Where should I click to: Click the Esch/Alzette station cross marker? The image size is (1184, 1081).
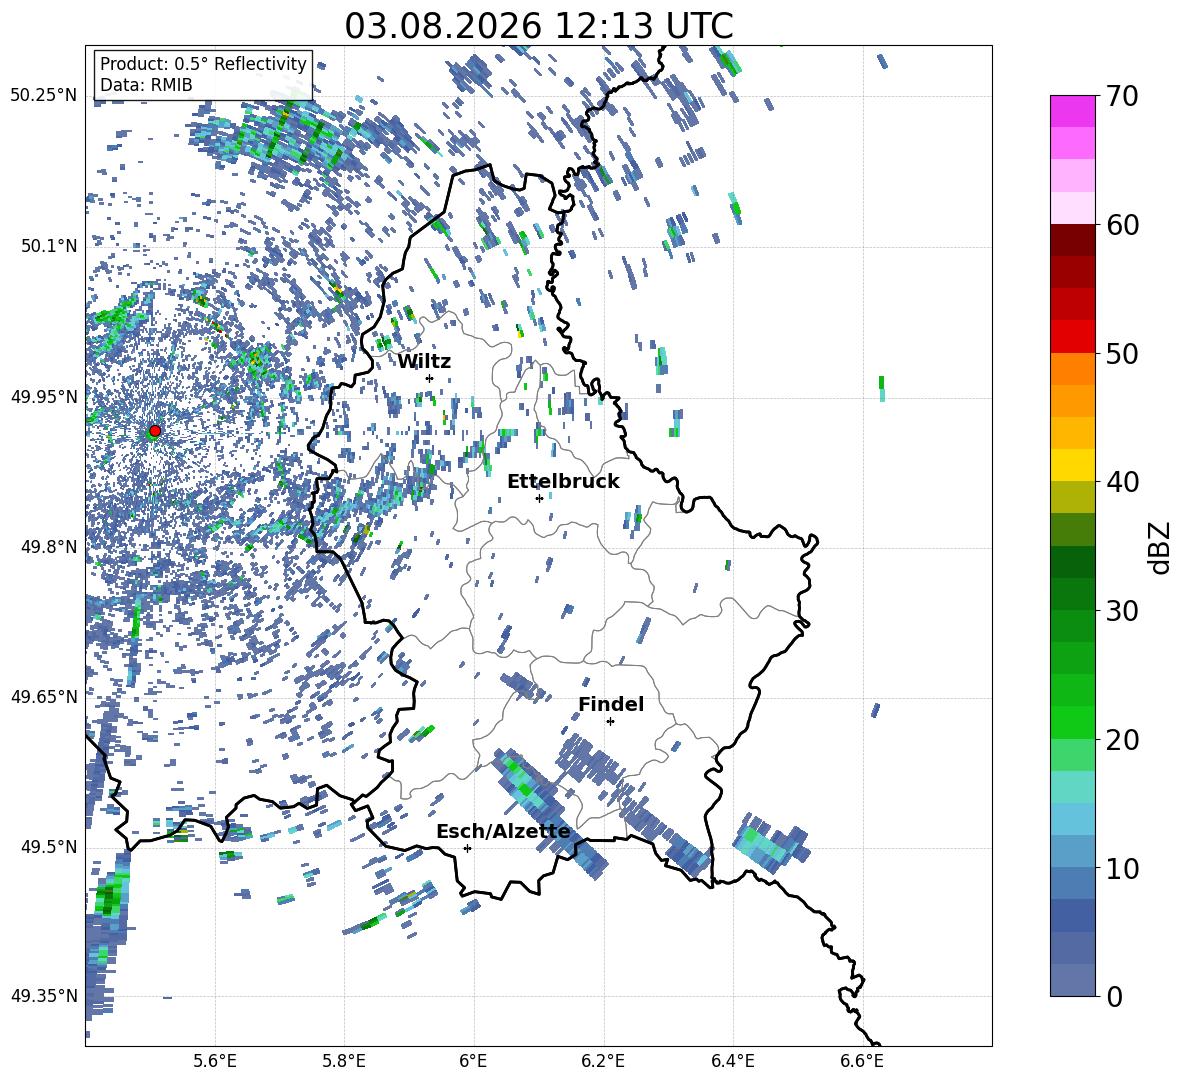point(467,848)
